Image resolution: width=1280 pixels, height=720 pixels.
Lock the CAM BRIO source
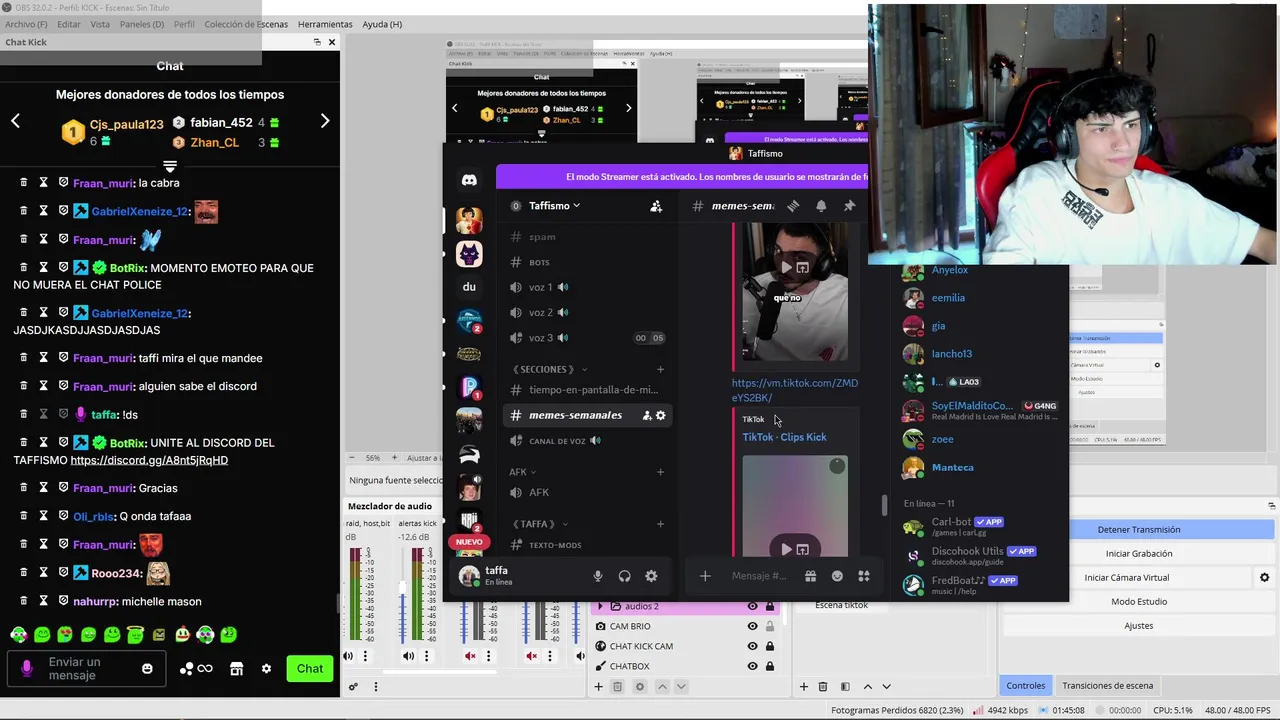[769, 626]
